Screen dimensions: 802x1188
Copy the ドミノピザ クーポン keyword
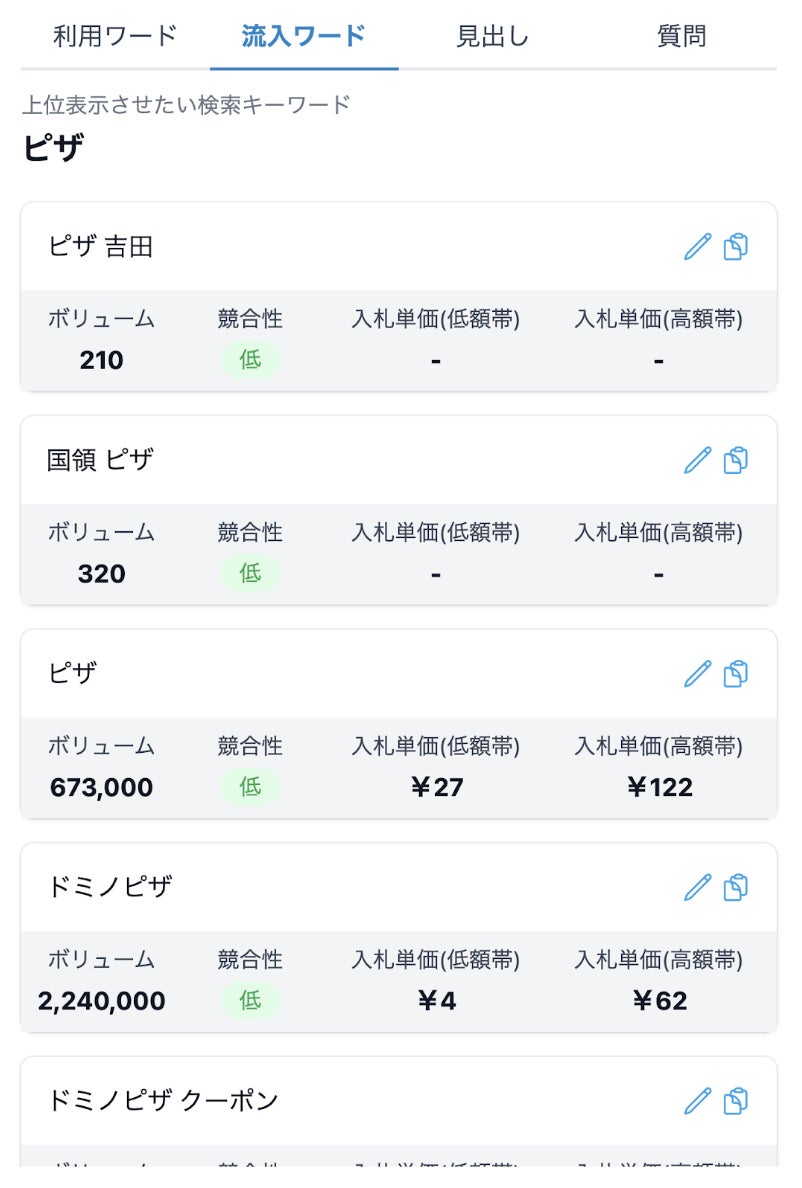click(736, 1101)
